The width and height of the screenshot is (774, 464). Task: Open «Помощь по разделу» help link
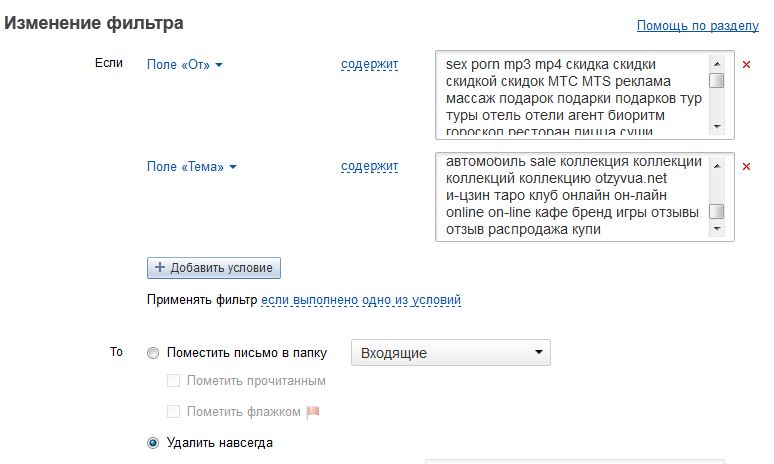pos(698,25)
